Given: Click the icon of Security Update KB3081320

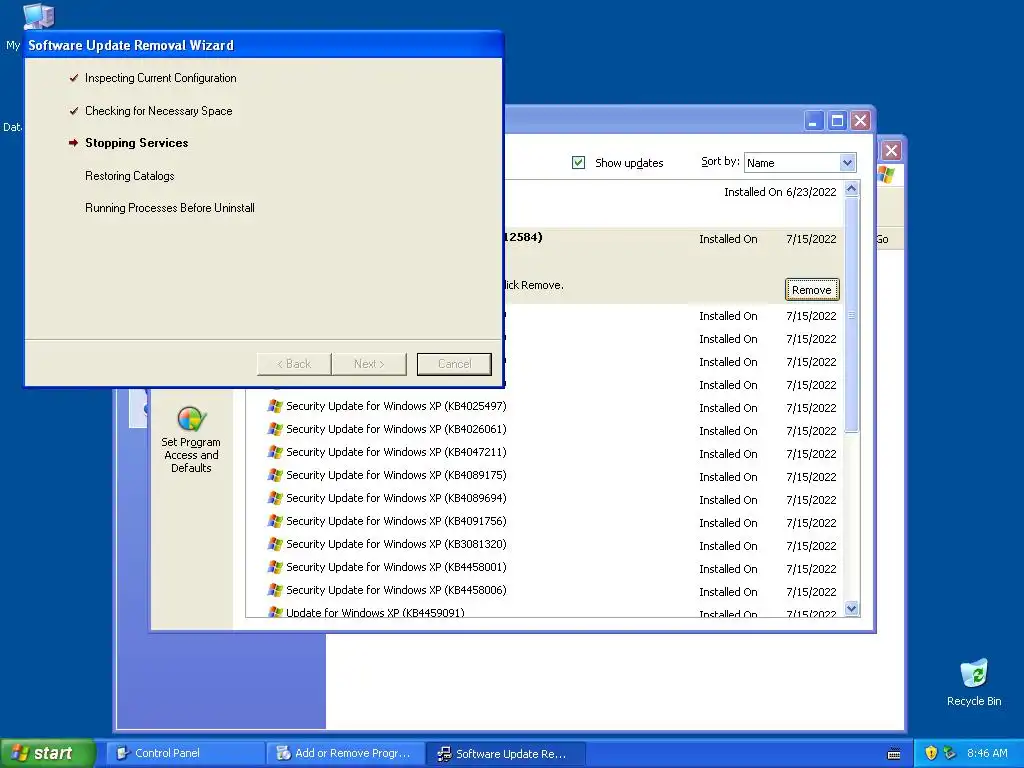Looking at the screenshot, I should click(275, 544).
